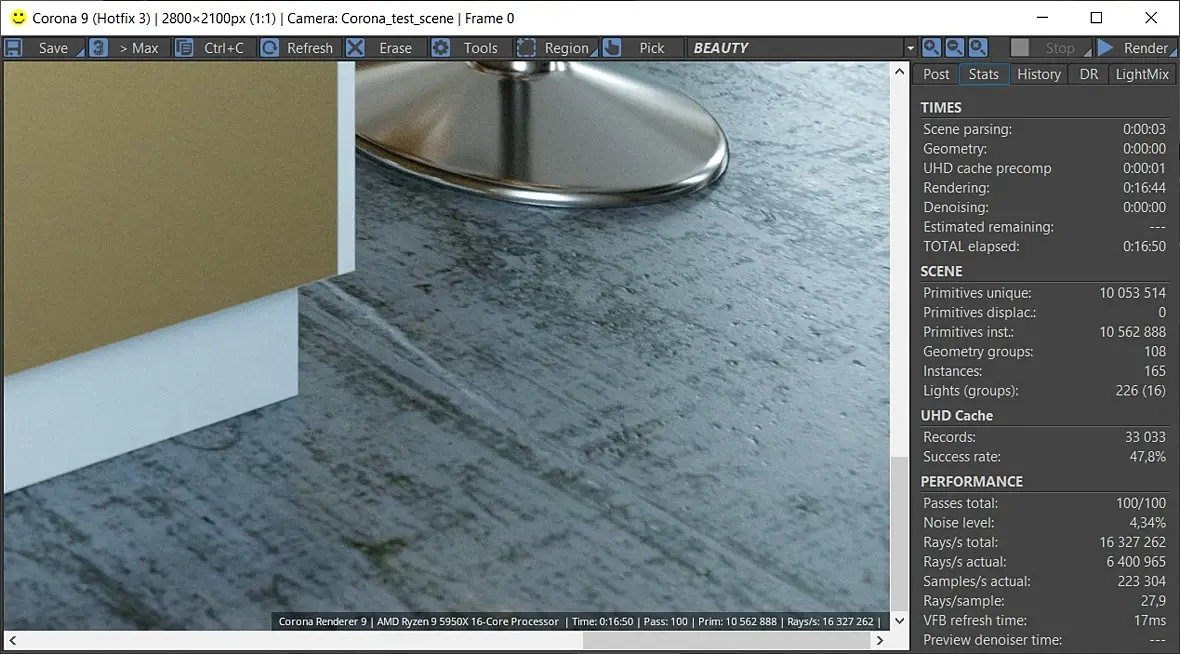Click the zoom out magnifier icon
This screenshot has height=654, width=1180.
tap(954, 48)
